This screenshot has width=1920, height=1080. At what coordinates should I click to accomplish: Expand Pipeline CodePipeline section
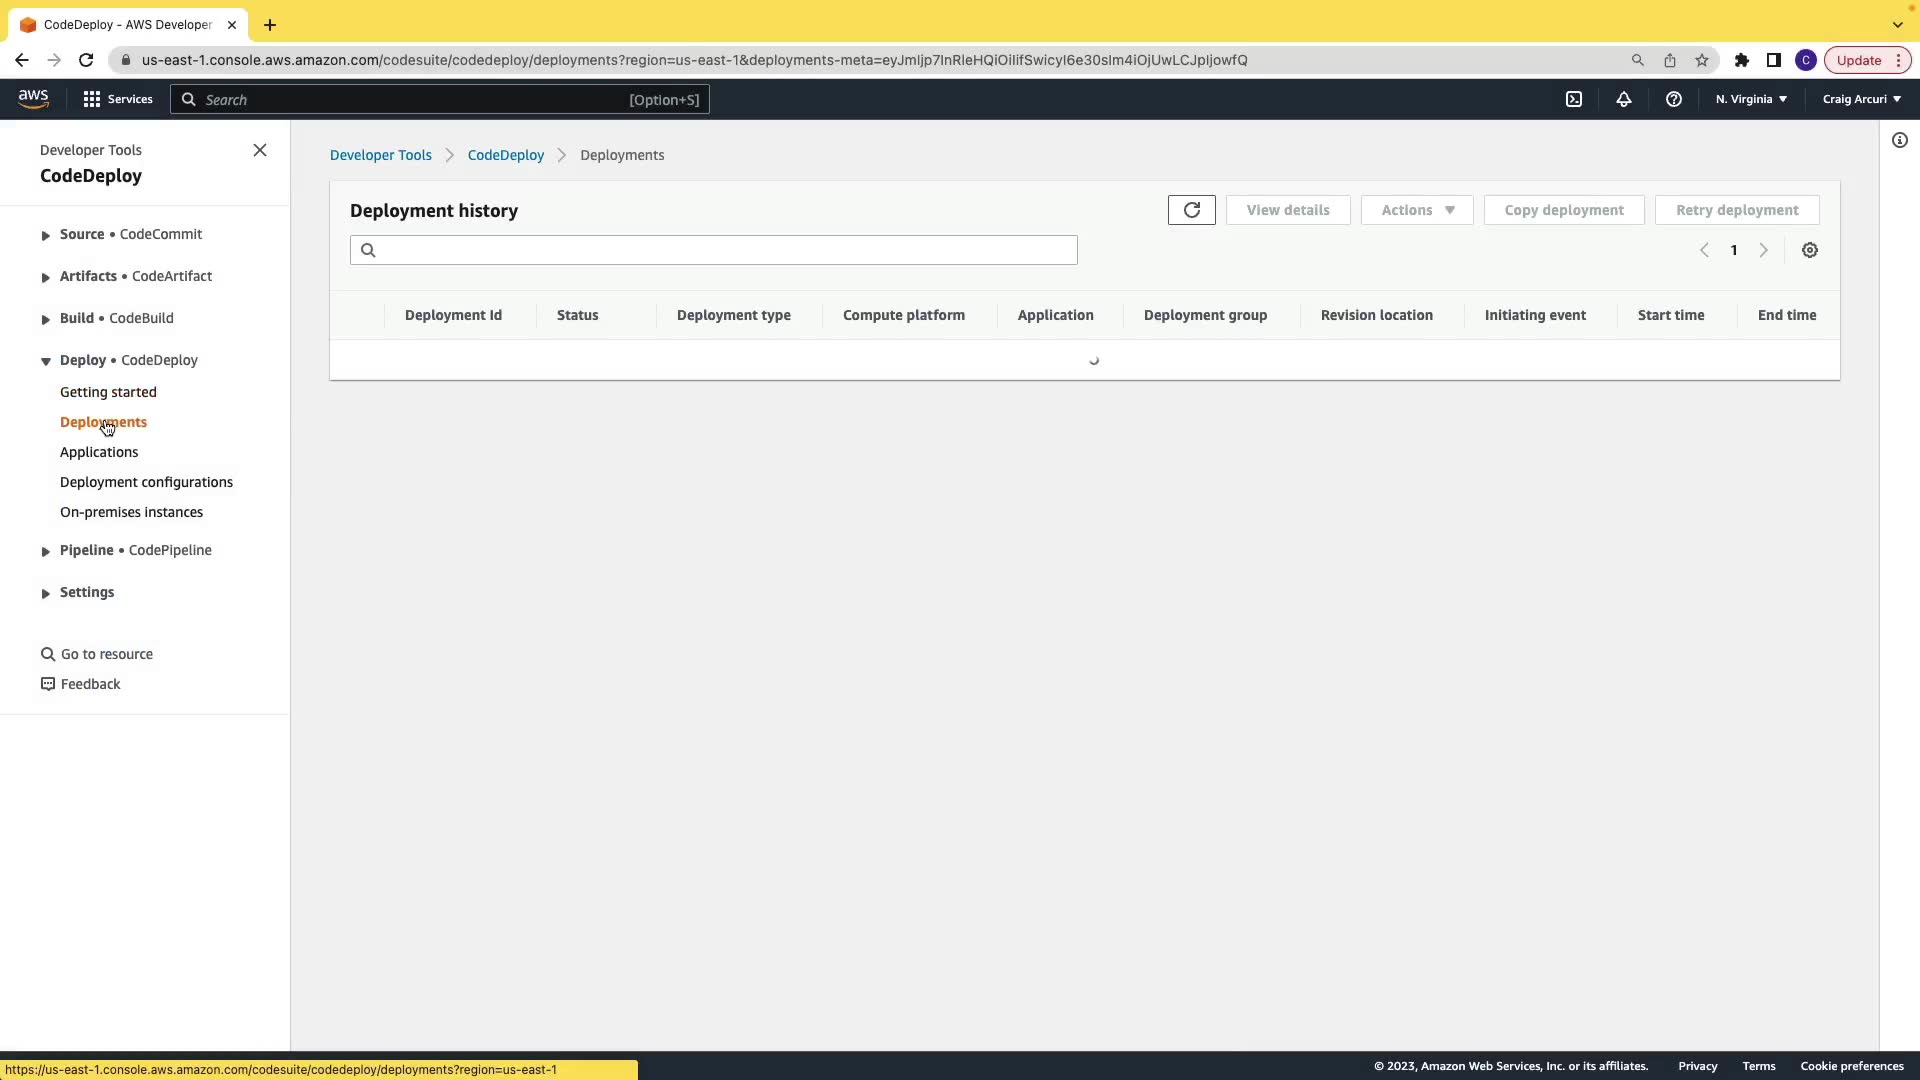(x=46, y=551)
